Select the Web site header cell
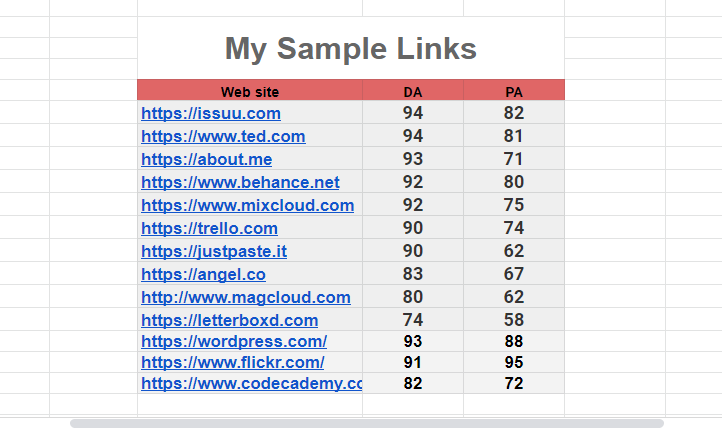The width and height of the screenshot is (722, 428). coord(250,92)
